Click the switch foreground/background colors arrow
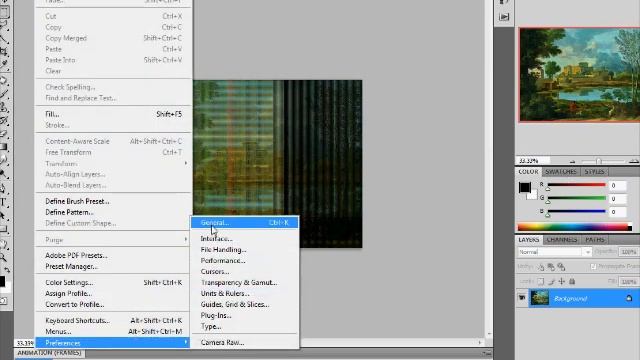This screenshot has height=360, width=640. pos(7,270)
